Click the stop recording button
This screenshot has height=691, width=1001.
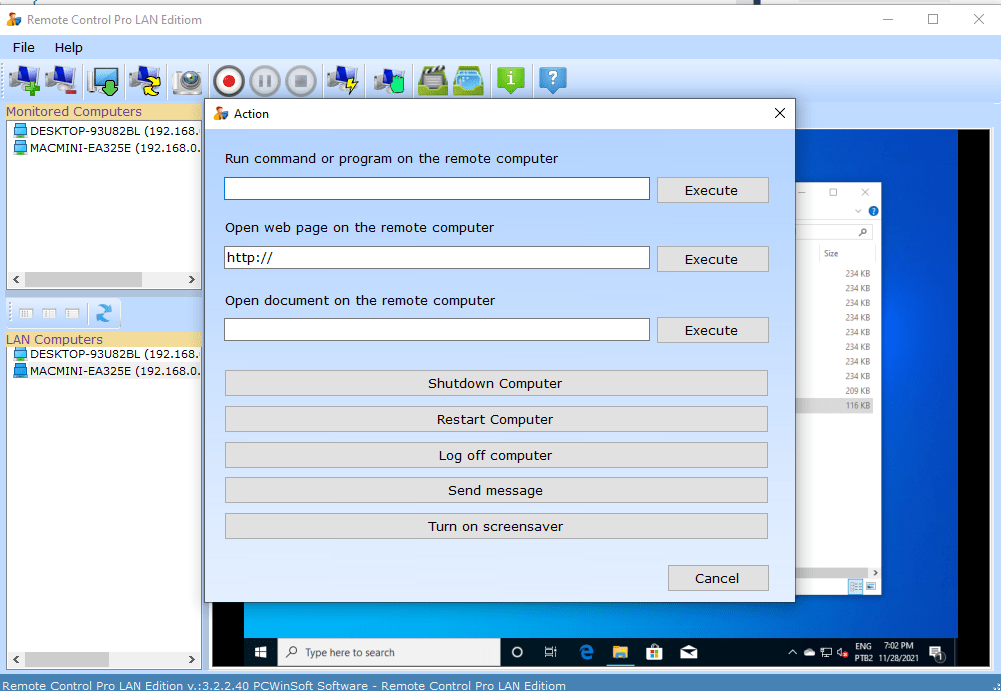tap(301, 81)
